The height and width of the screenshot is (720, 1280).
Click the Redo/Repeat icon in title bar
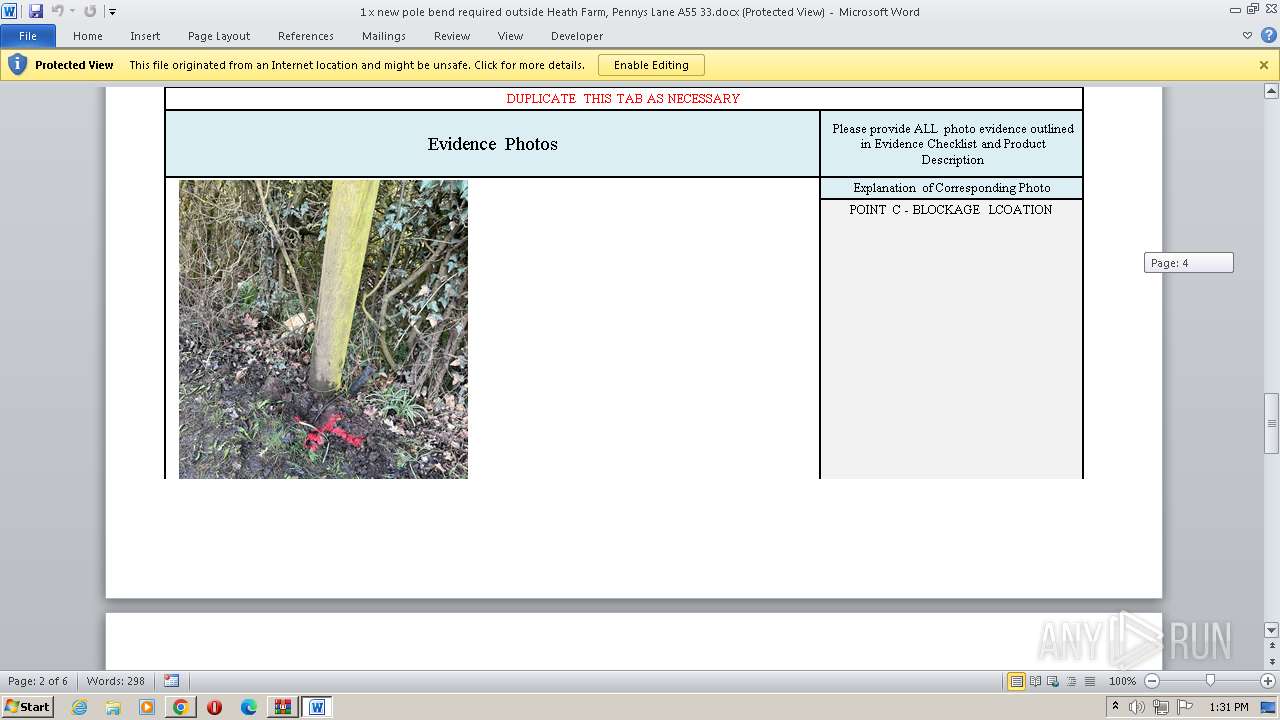91,11
